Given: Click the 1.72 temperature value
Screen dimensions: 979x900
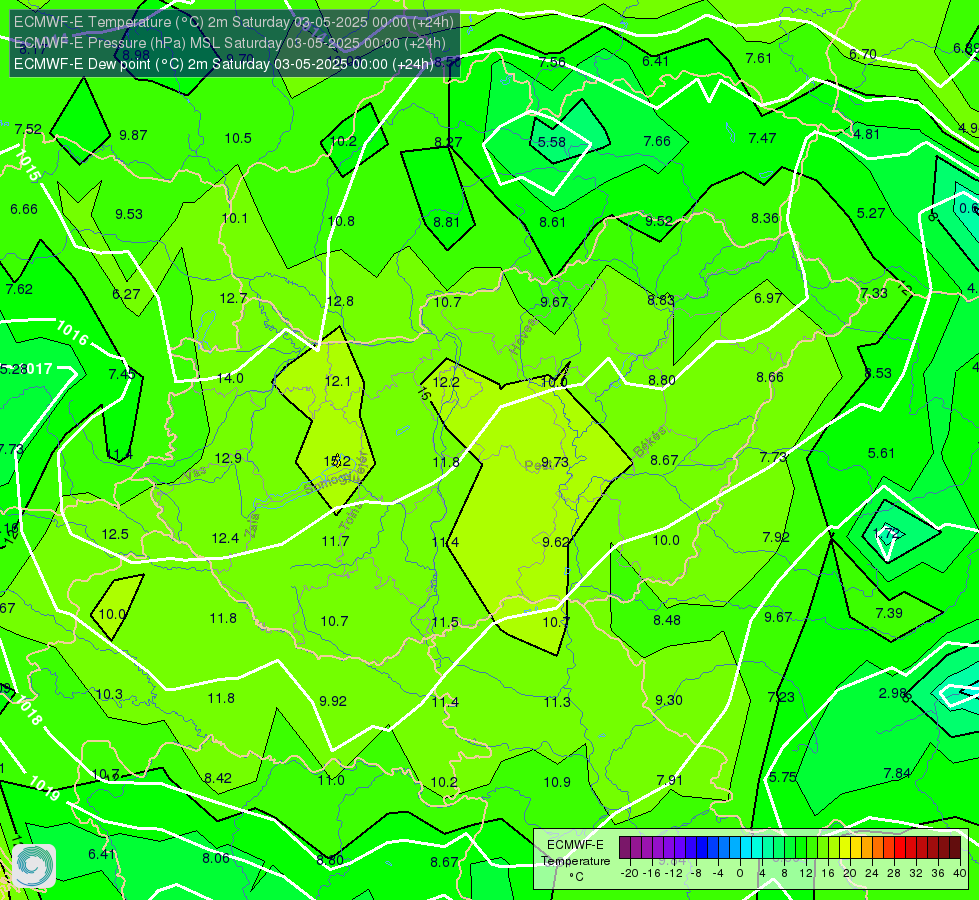Looking at the screenshot, I should pos(887,533).
